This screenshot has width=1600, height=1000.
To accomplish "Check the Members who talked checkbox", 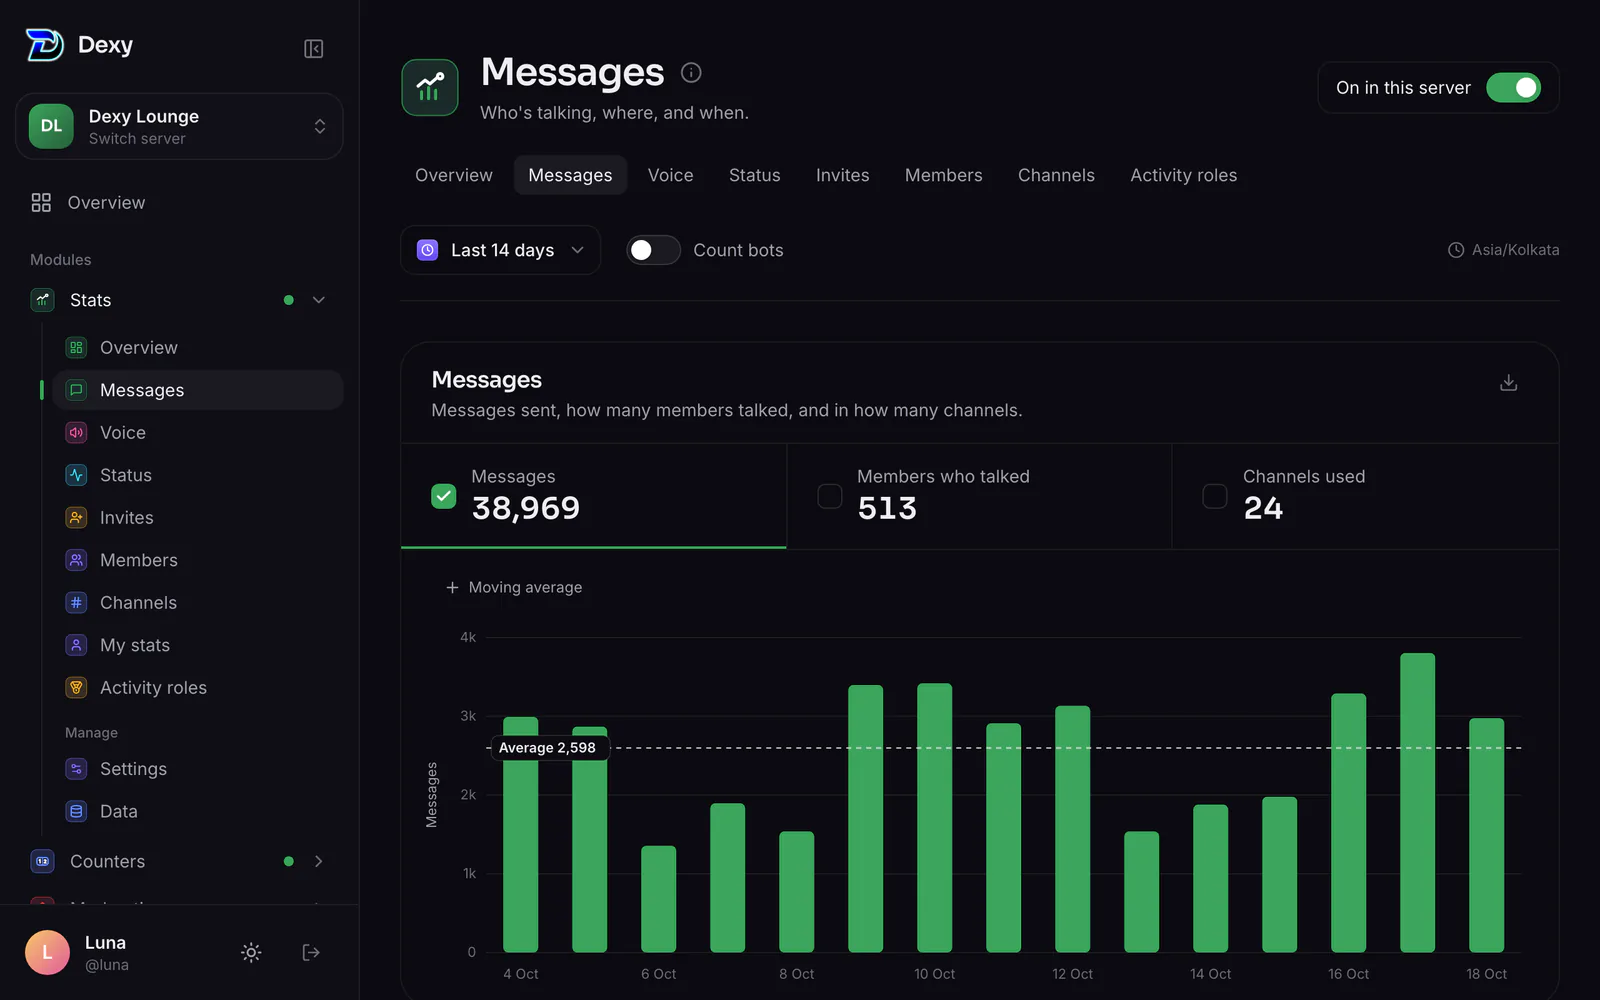I will 829,496.
